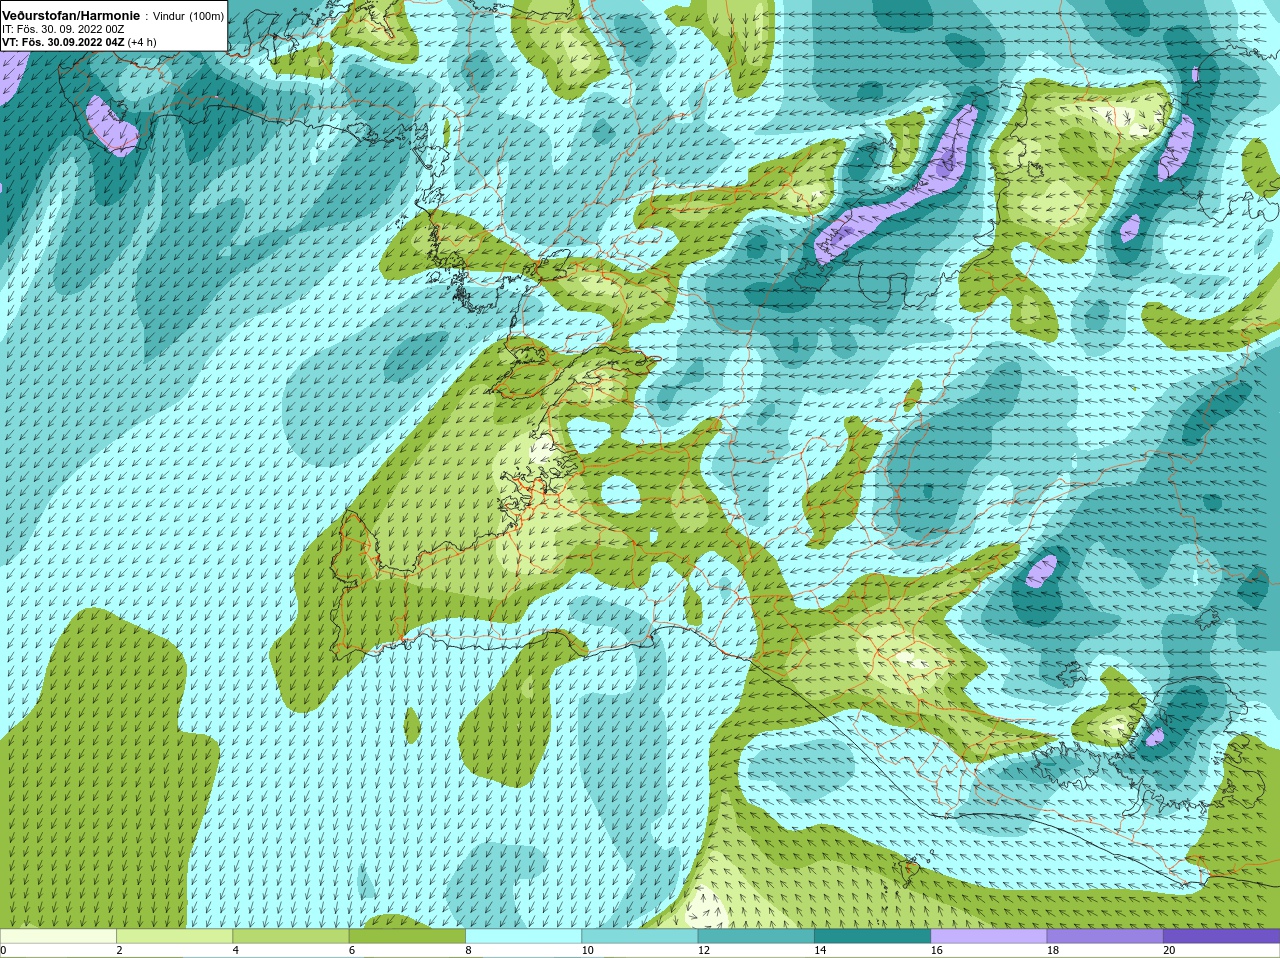Viewport: 1280px width, 958px height.
Task: Click the Veðurstofan/Harmonie title text
Action: [x=71, y=16]
